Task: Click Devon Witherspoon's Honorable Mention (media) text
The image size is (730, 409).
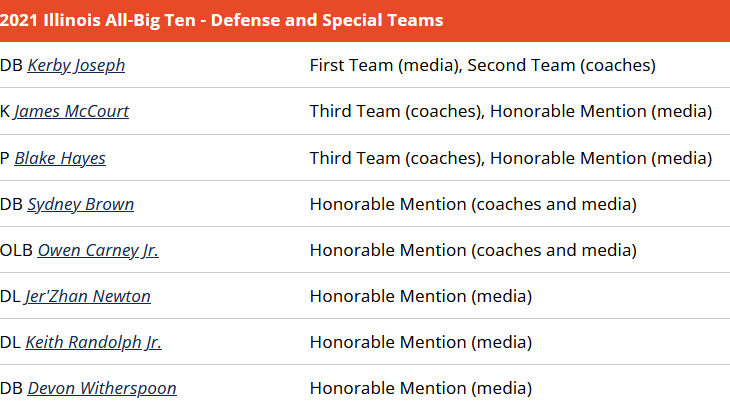Action: 420,388
